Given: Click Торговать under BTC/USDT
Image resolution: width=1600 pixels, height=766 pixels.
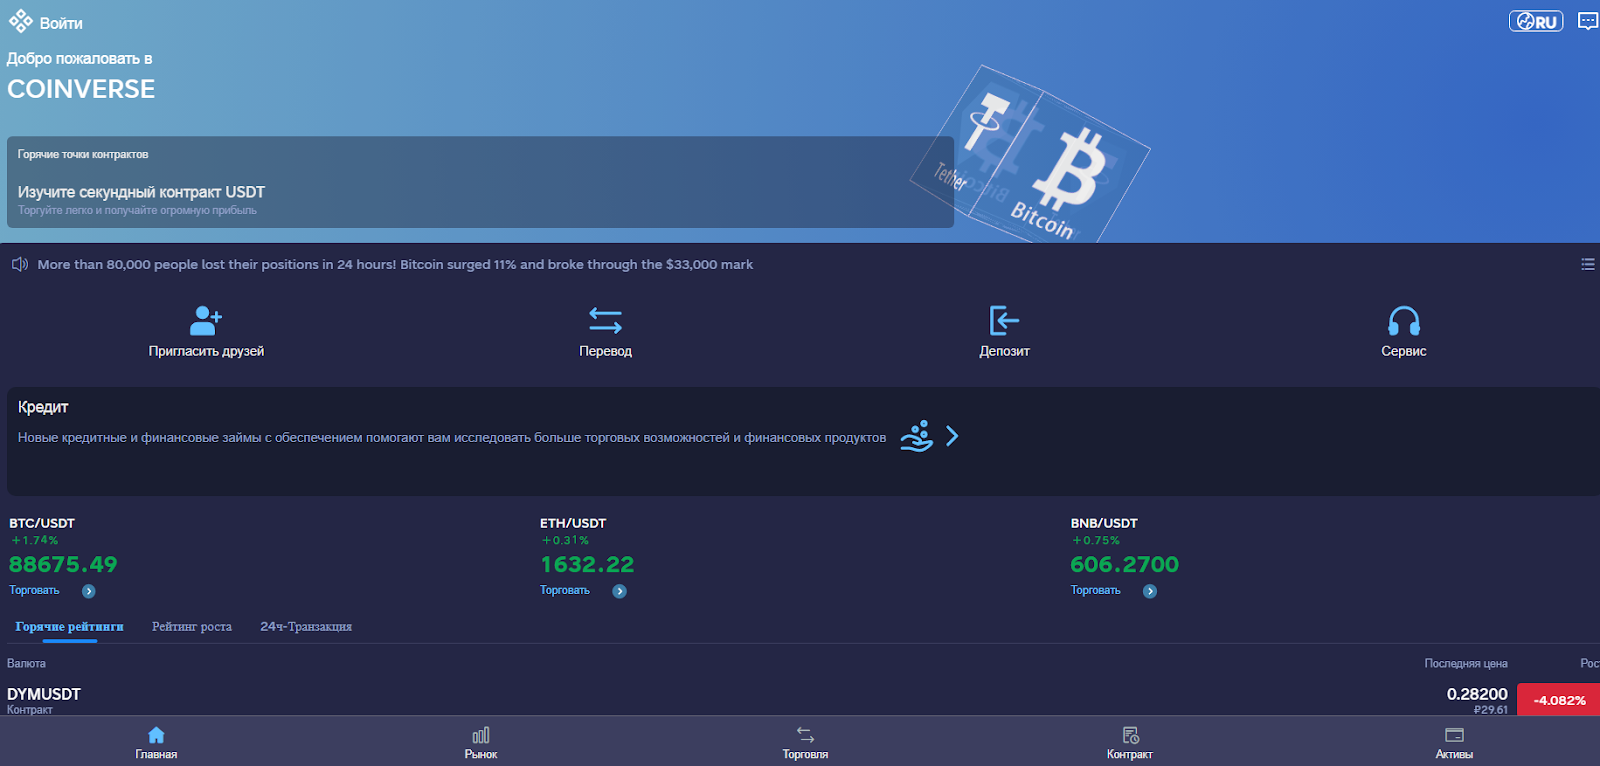Looking at the screenshot, I should click(x=34, y=590).
